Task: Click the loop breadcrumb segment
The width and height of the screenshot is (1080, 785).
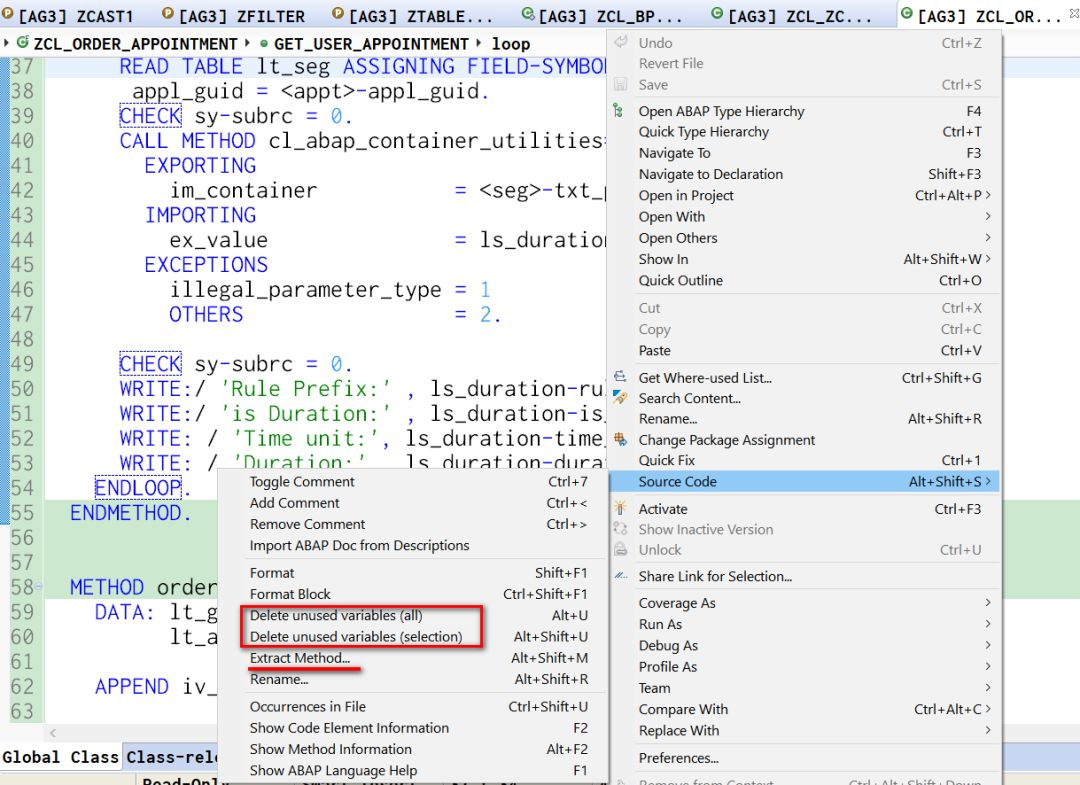Action: 510,44
